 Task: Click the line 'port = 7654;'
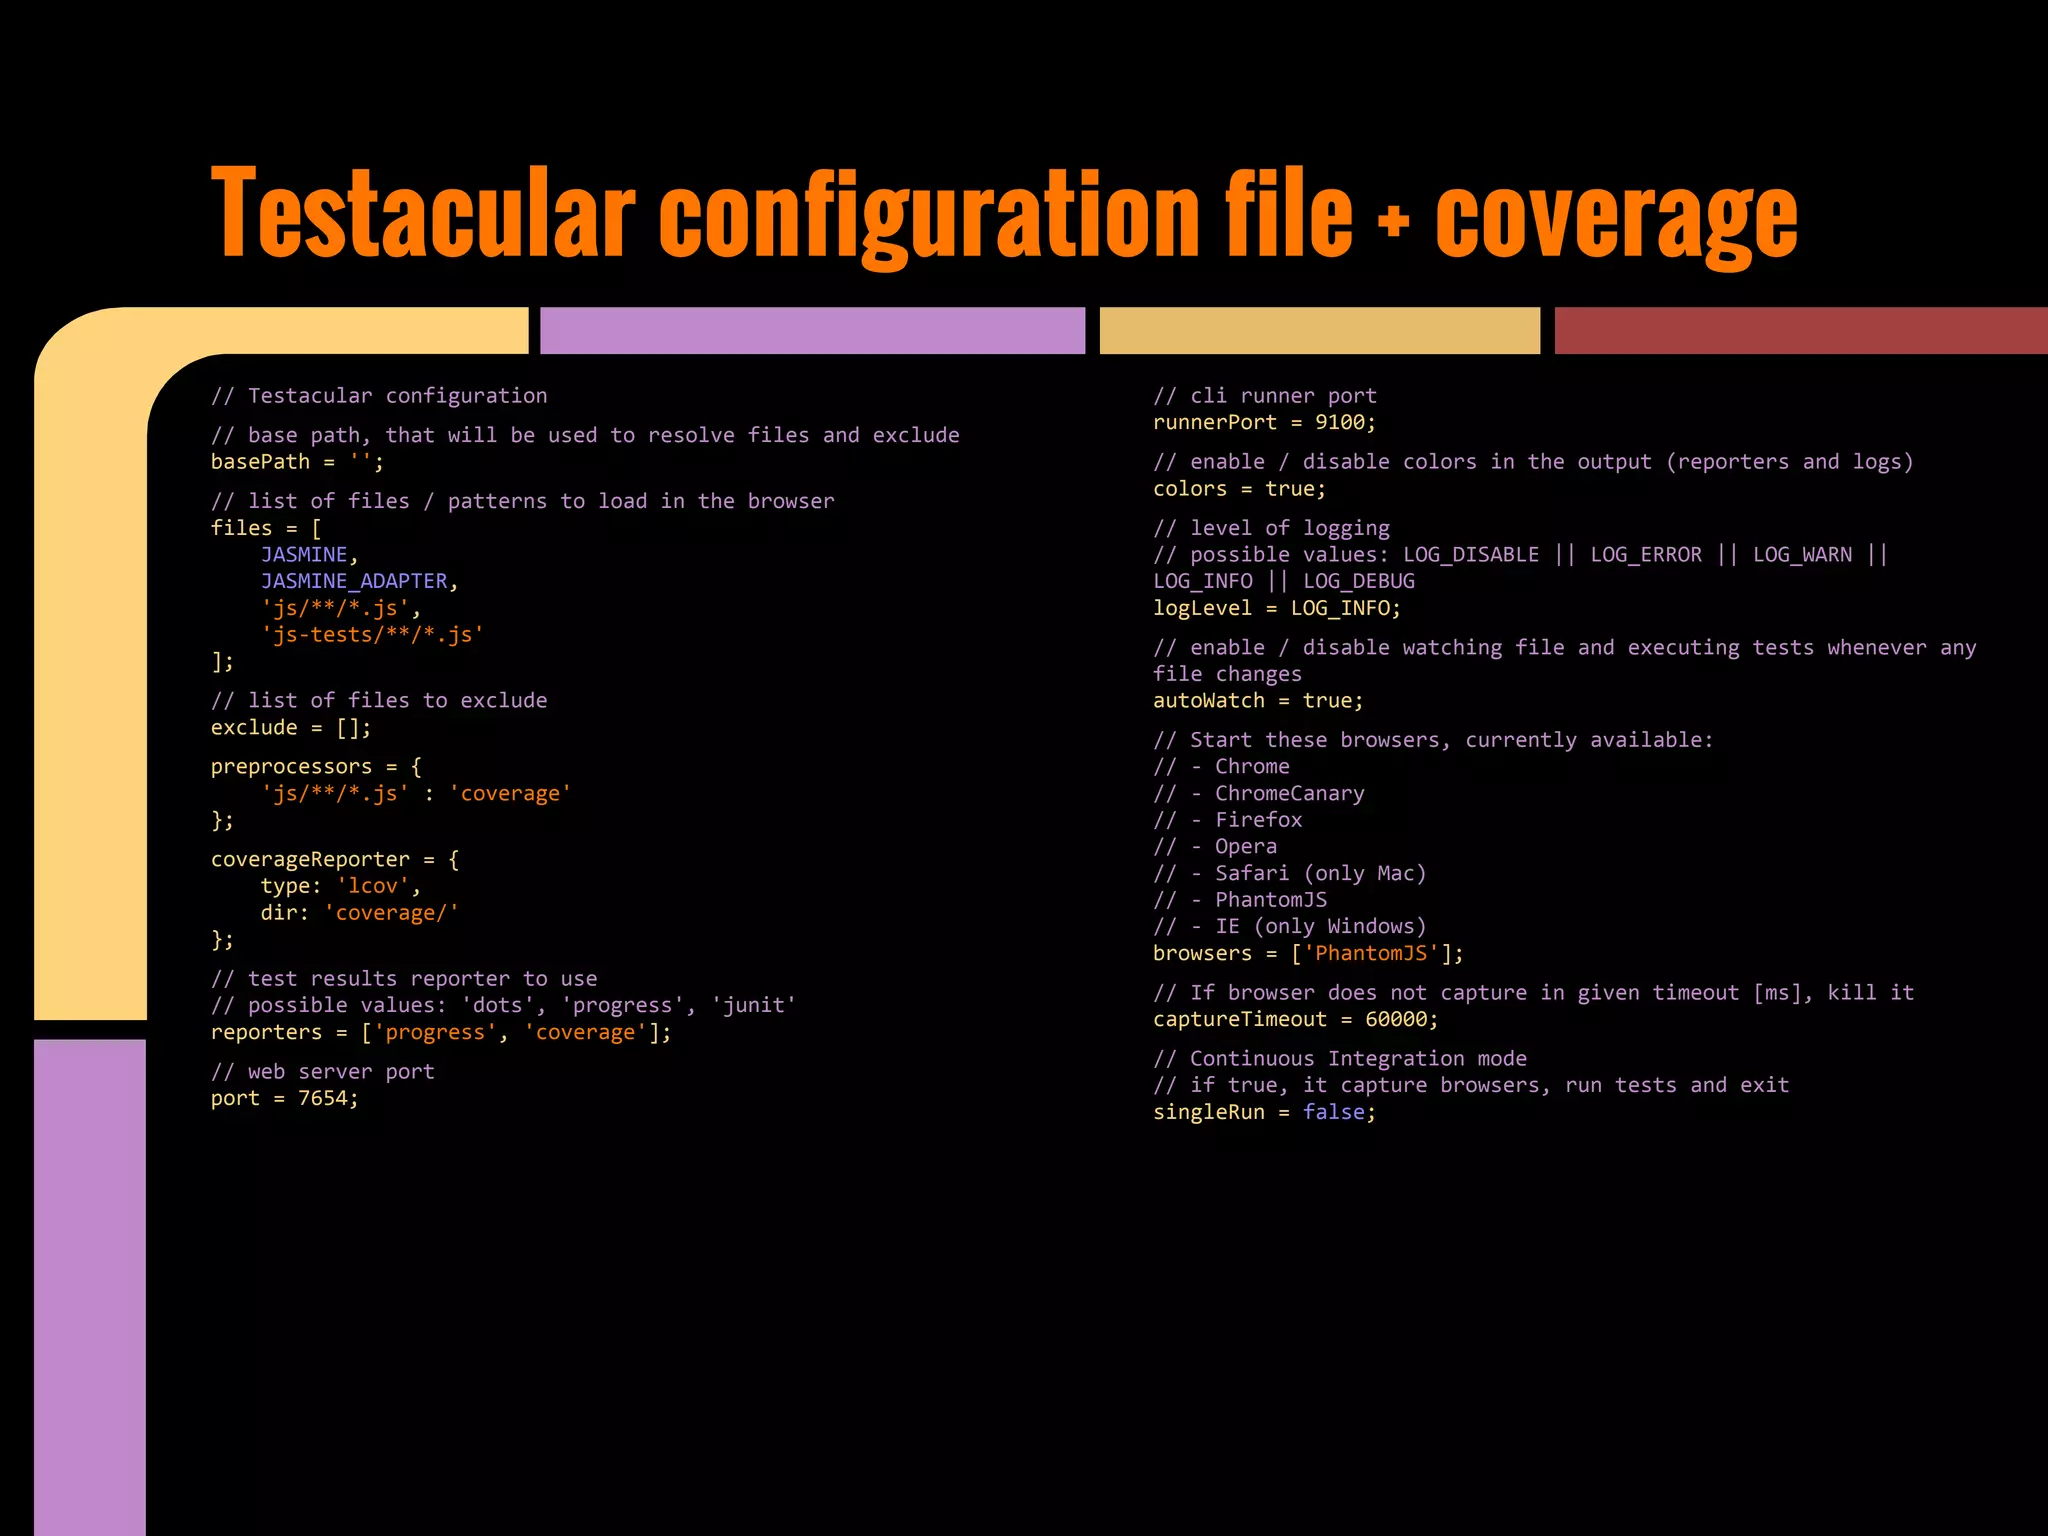pos(285,1098)
